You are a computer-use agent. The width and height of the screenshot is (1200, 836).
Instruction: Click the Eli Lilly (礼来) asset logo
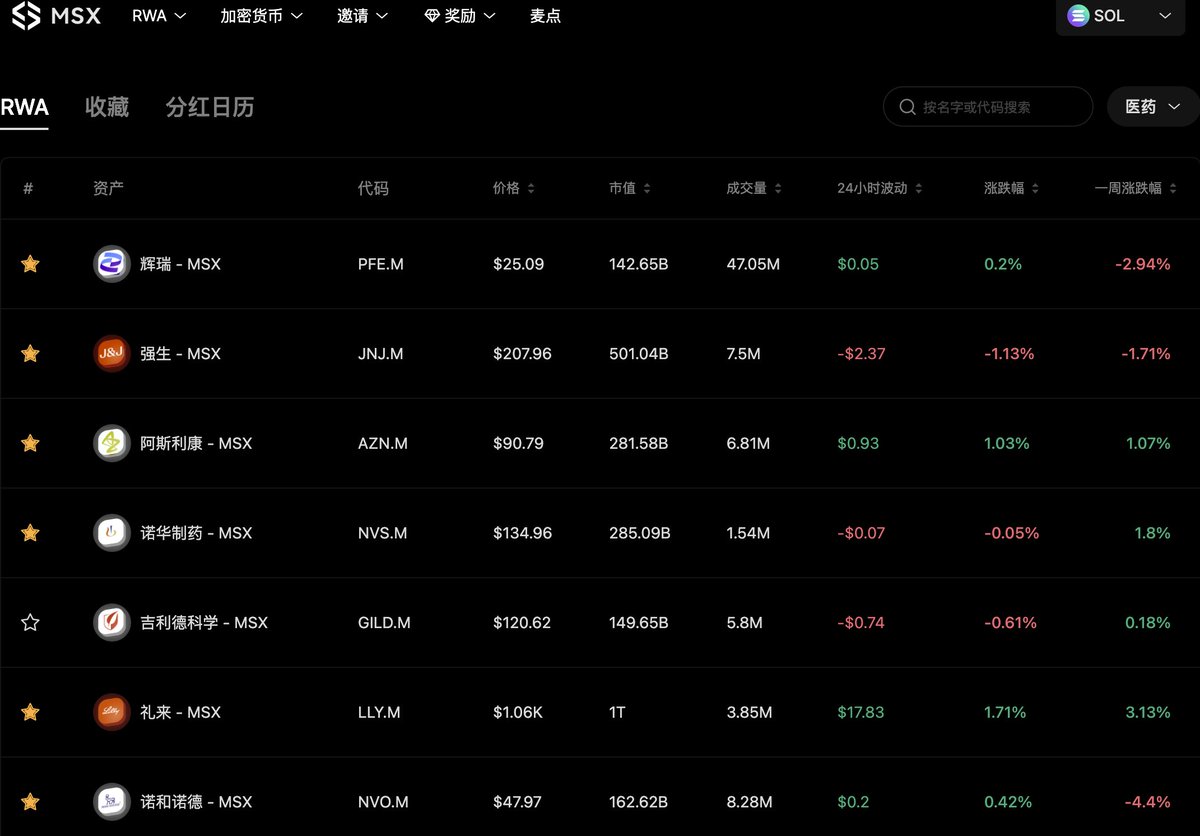(112, 712)
